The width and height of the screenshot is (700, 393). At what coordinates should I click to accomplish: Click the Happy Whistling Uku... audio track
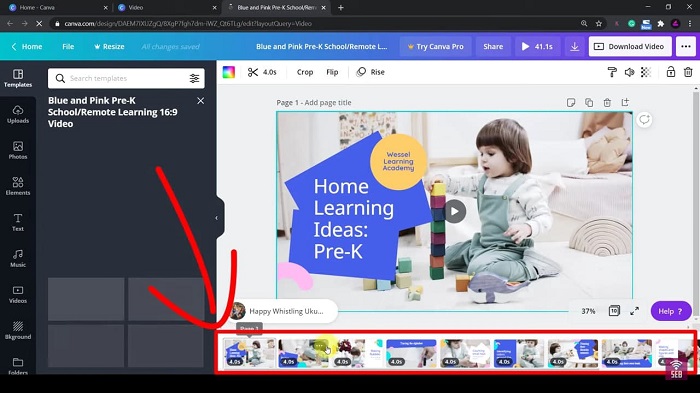(283, 311)
